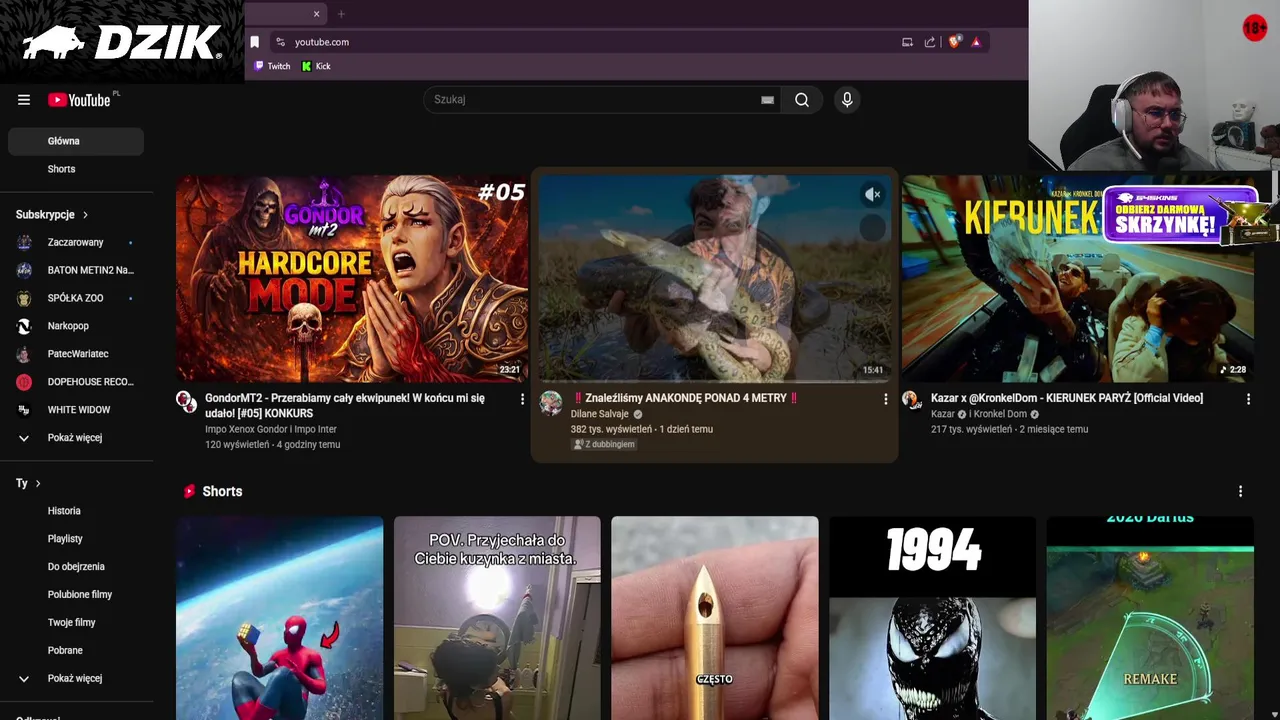Viewport: 1280px width, 720px height.
Task: Click the Brave Shields lion icon
Action: pyautogui.click(x=954, y=42)
